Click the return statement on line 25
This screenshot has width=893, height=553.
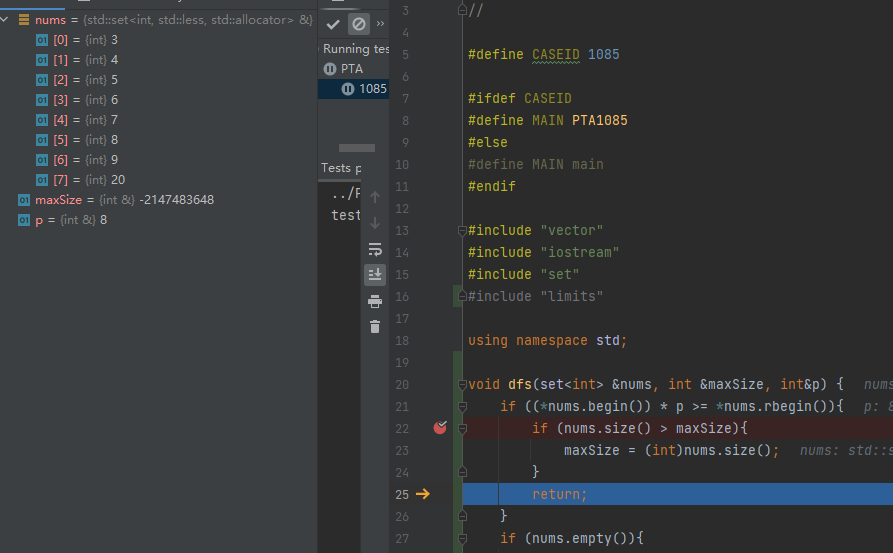point(559,494)
